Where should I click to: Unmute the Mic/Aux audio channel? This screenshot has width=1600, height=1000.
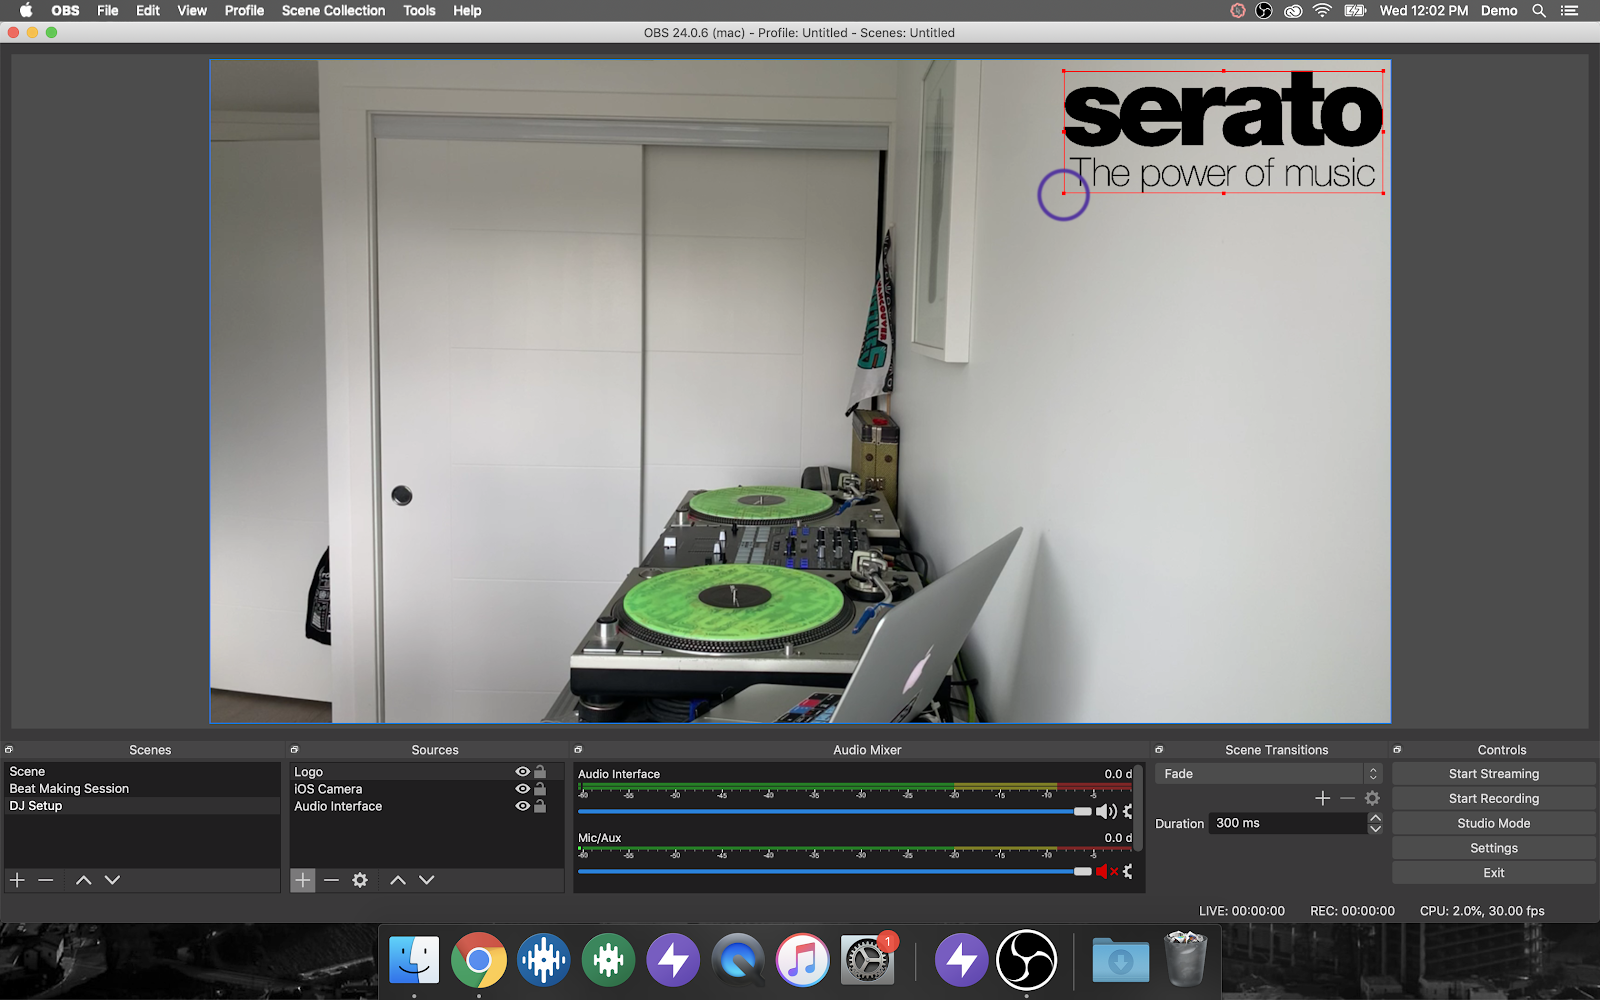pos(1105,872)
